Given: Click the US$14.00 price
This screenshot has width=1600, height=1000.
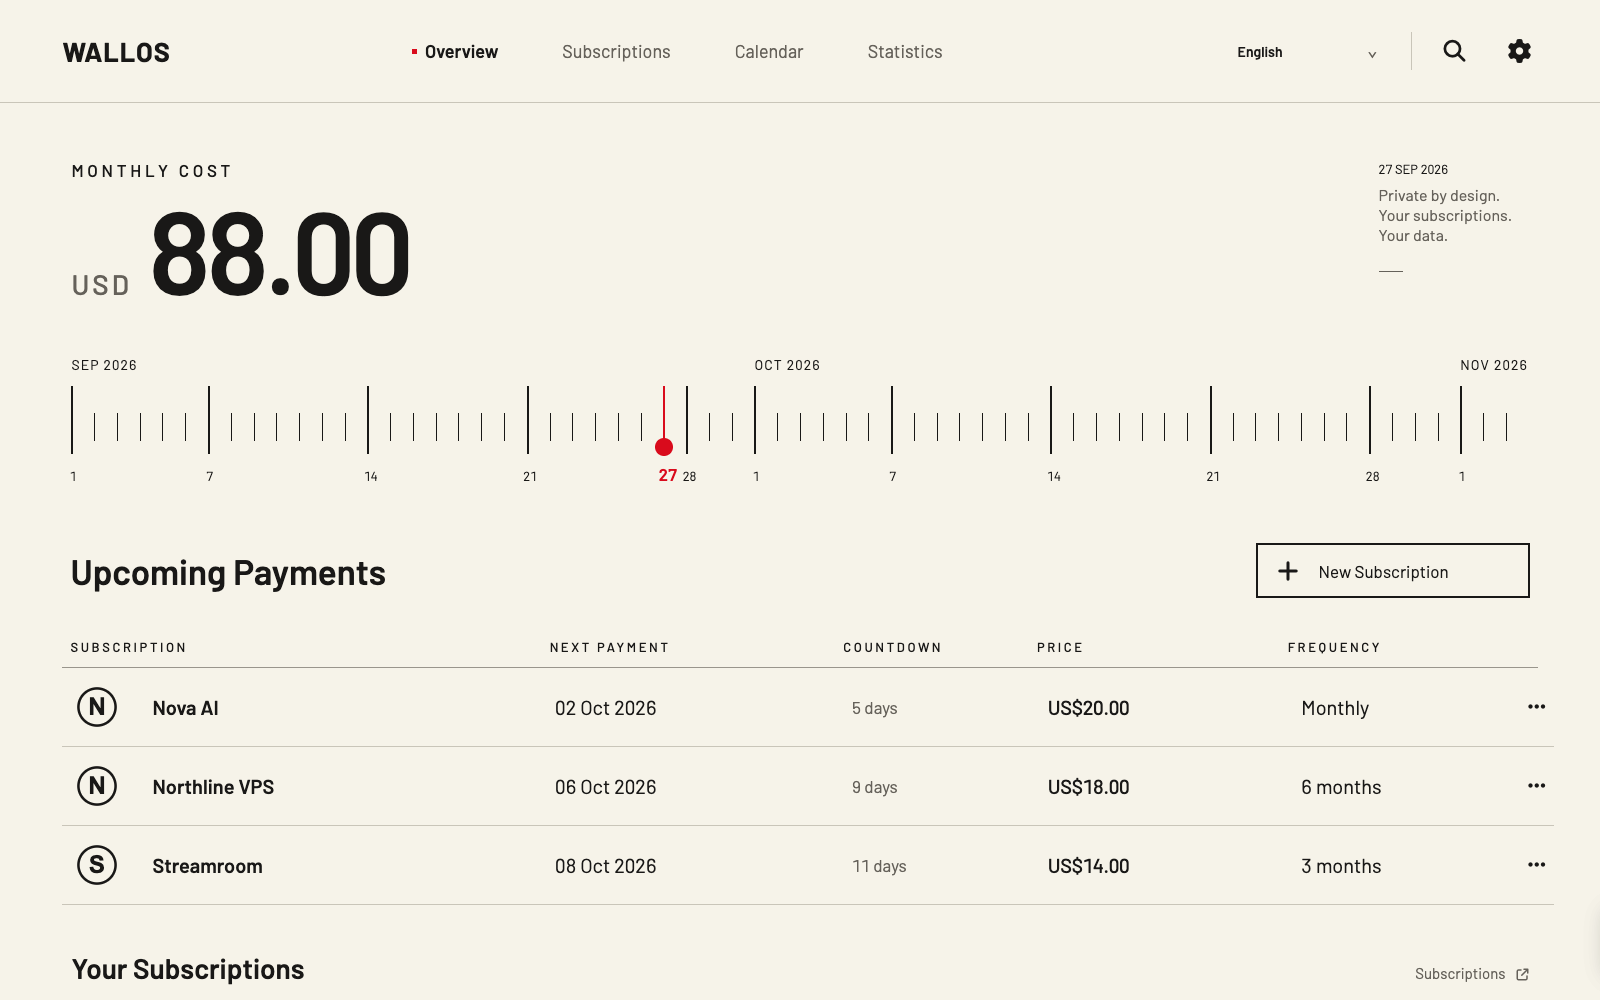Looking at the screenshot, I should point(1088,866).
